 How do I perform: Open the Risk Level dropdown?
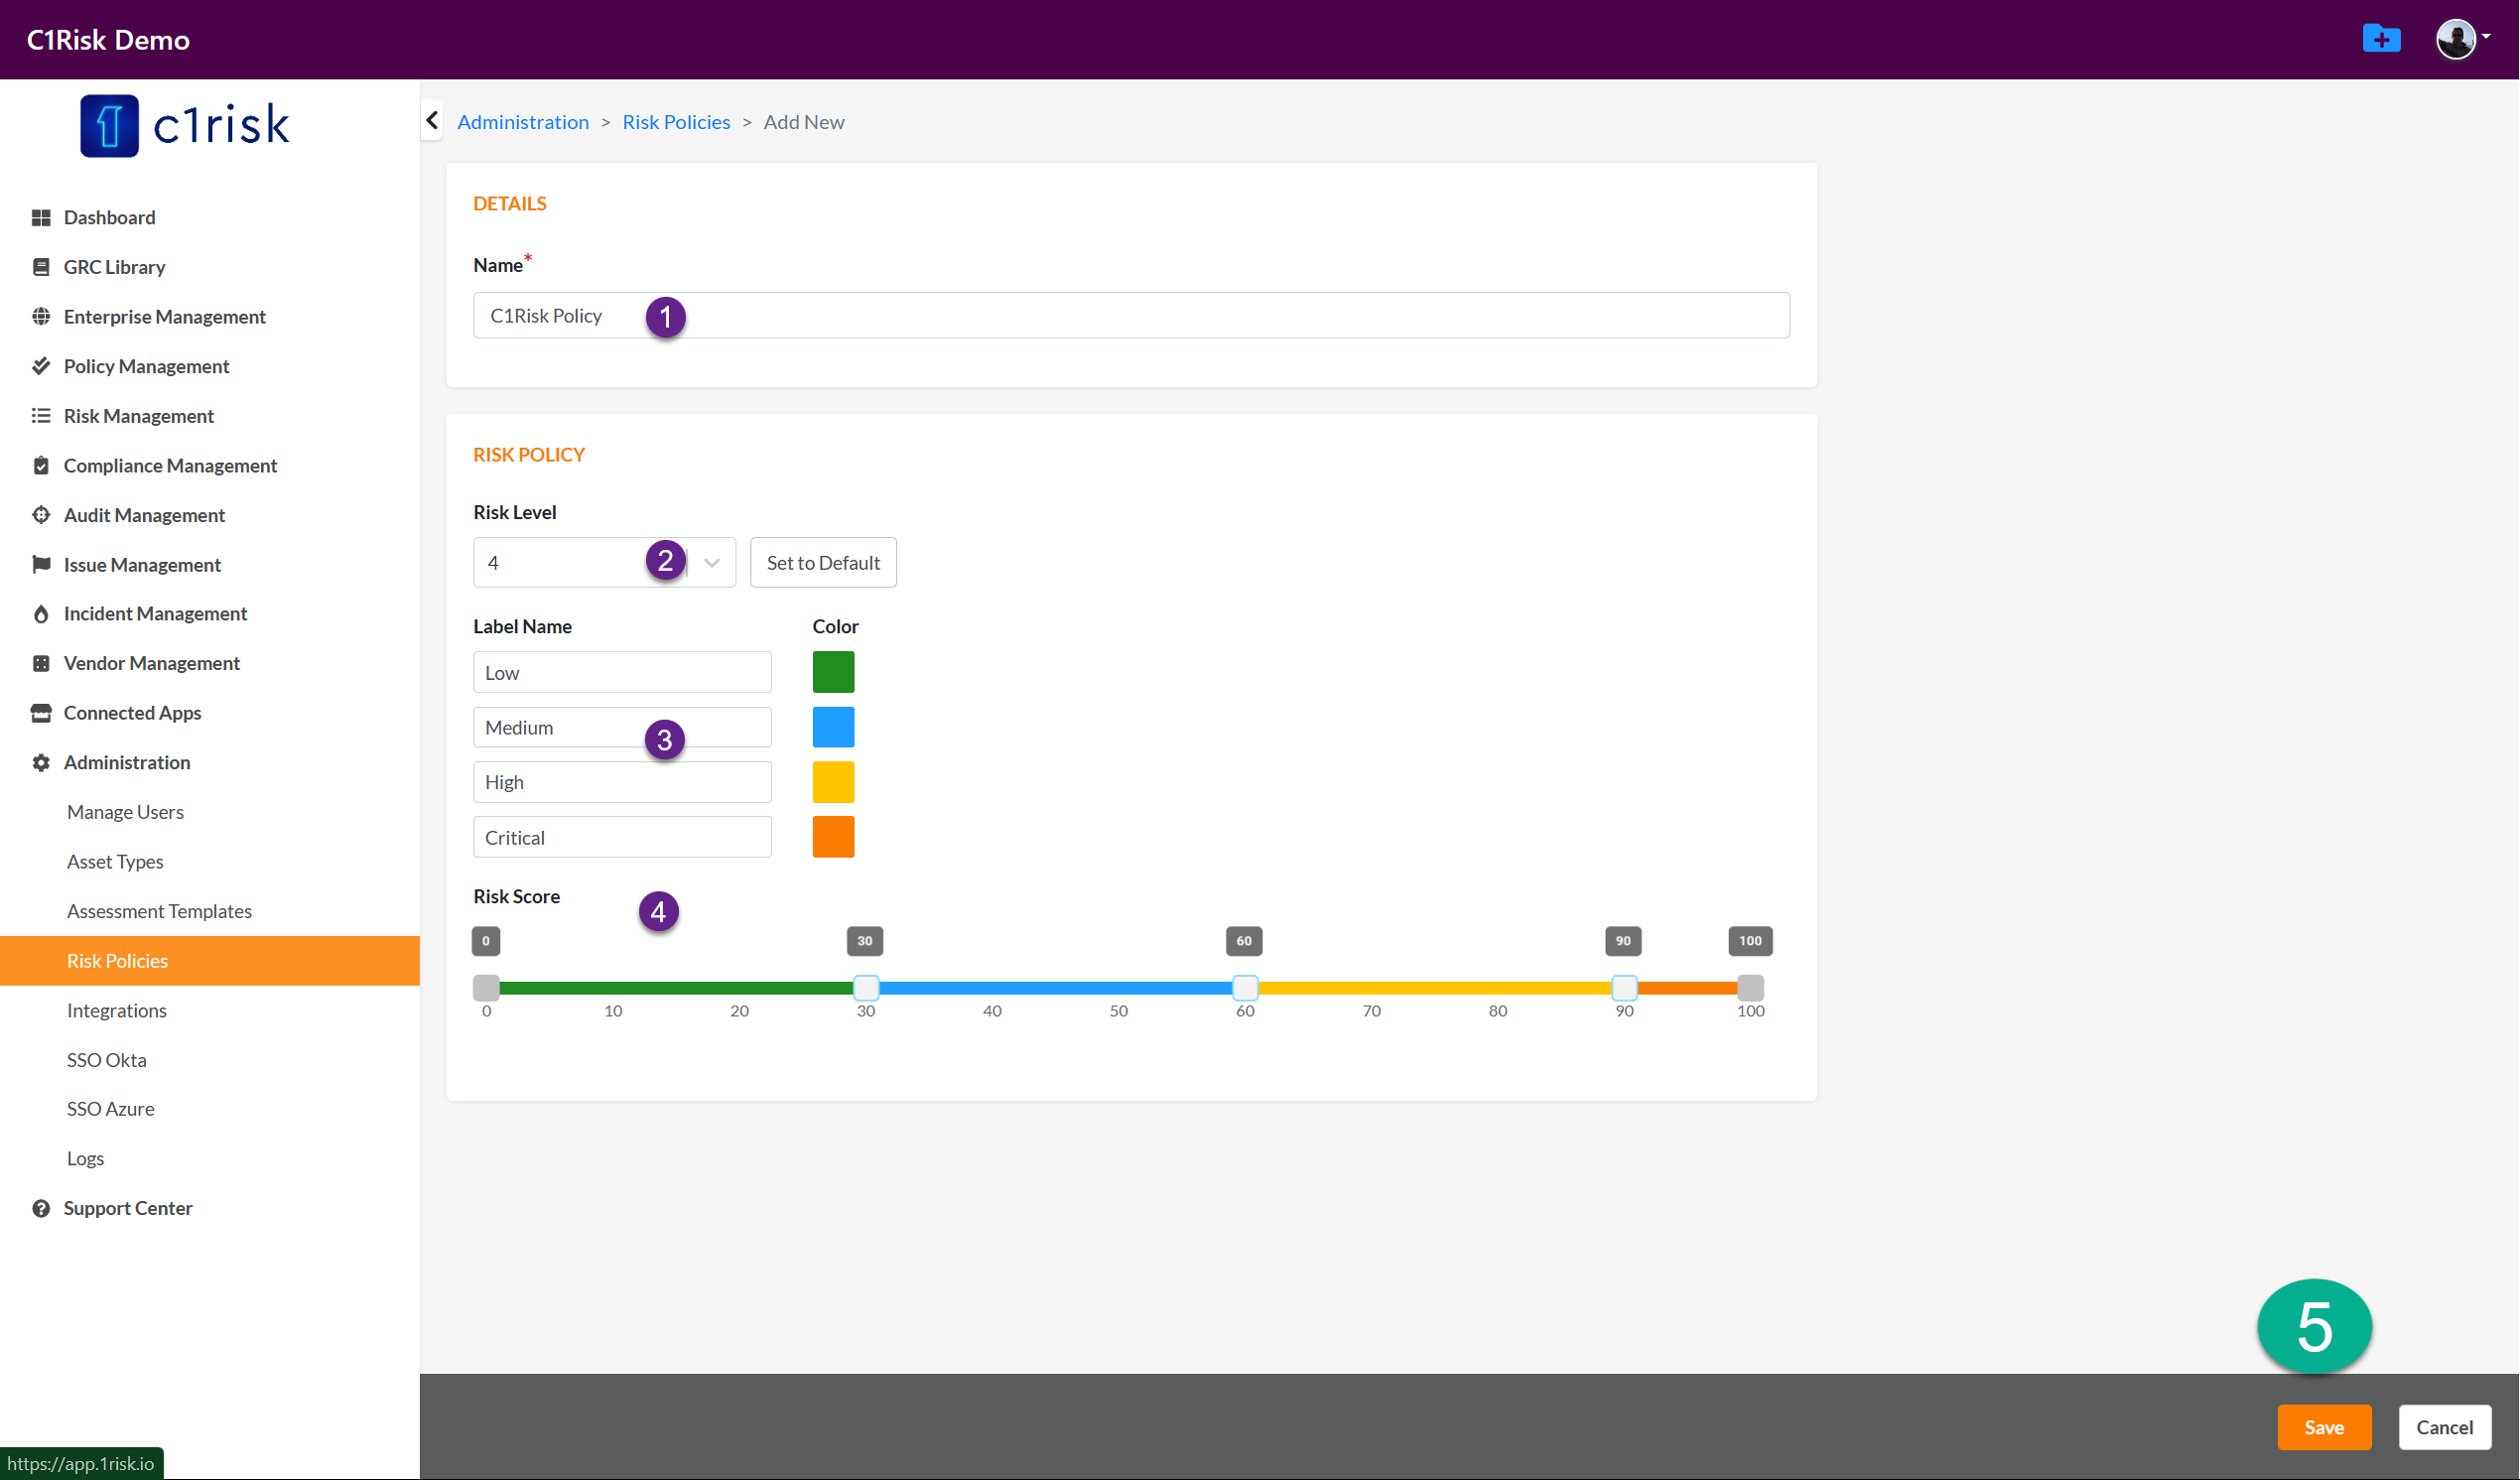tap(711, 563)
